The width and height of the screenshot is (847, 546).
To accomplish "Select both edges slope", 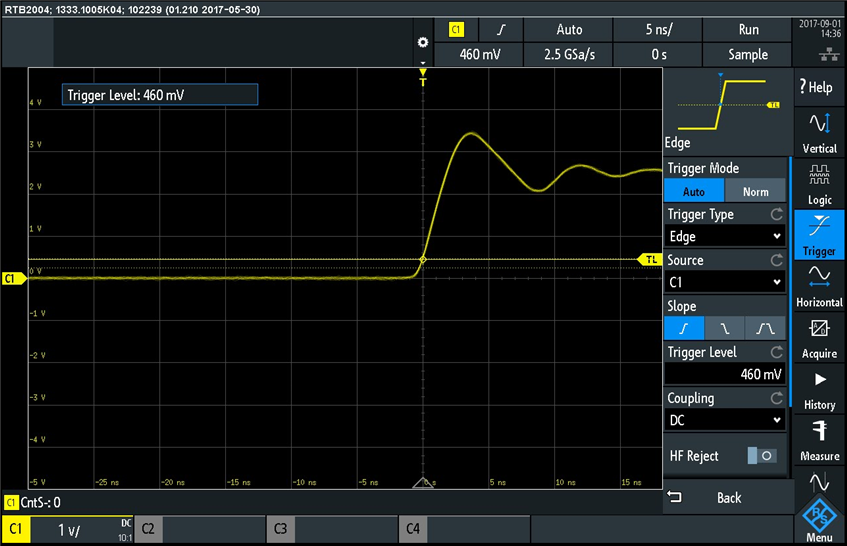I will pyautogui.click(x=765, y=328).
